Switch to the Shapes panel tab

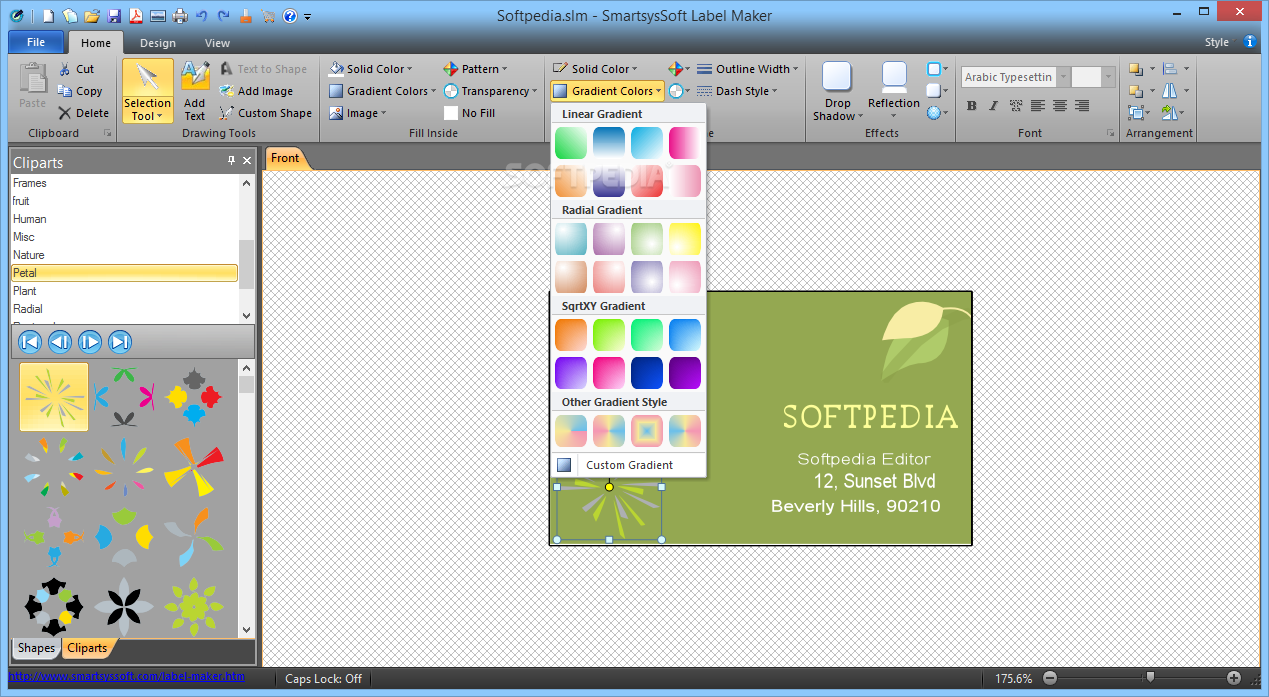(36, 648)
